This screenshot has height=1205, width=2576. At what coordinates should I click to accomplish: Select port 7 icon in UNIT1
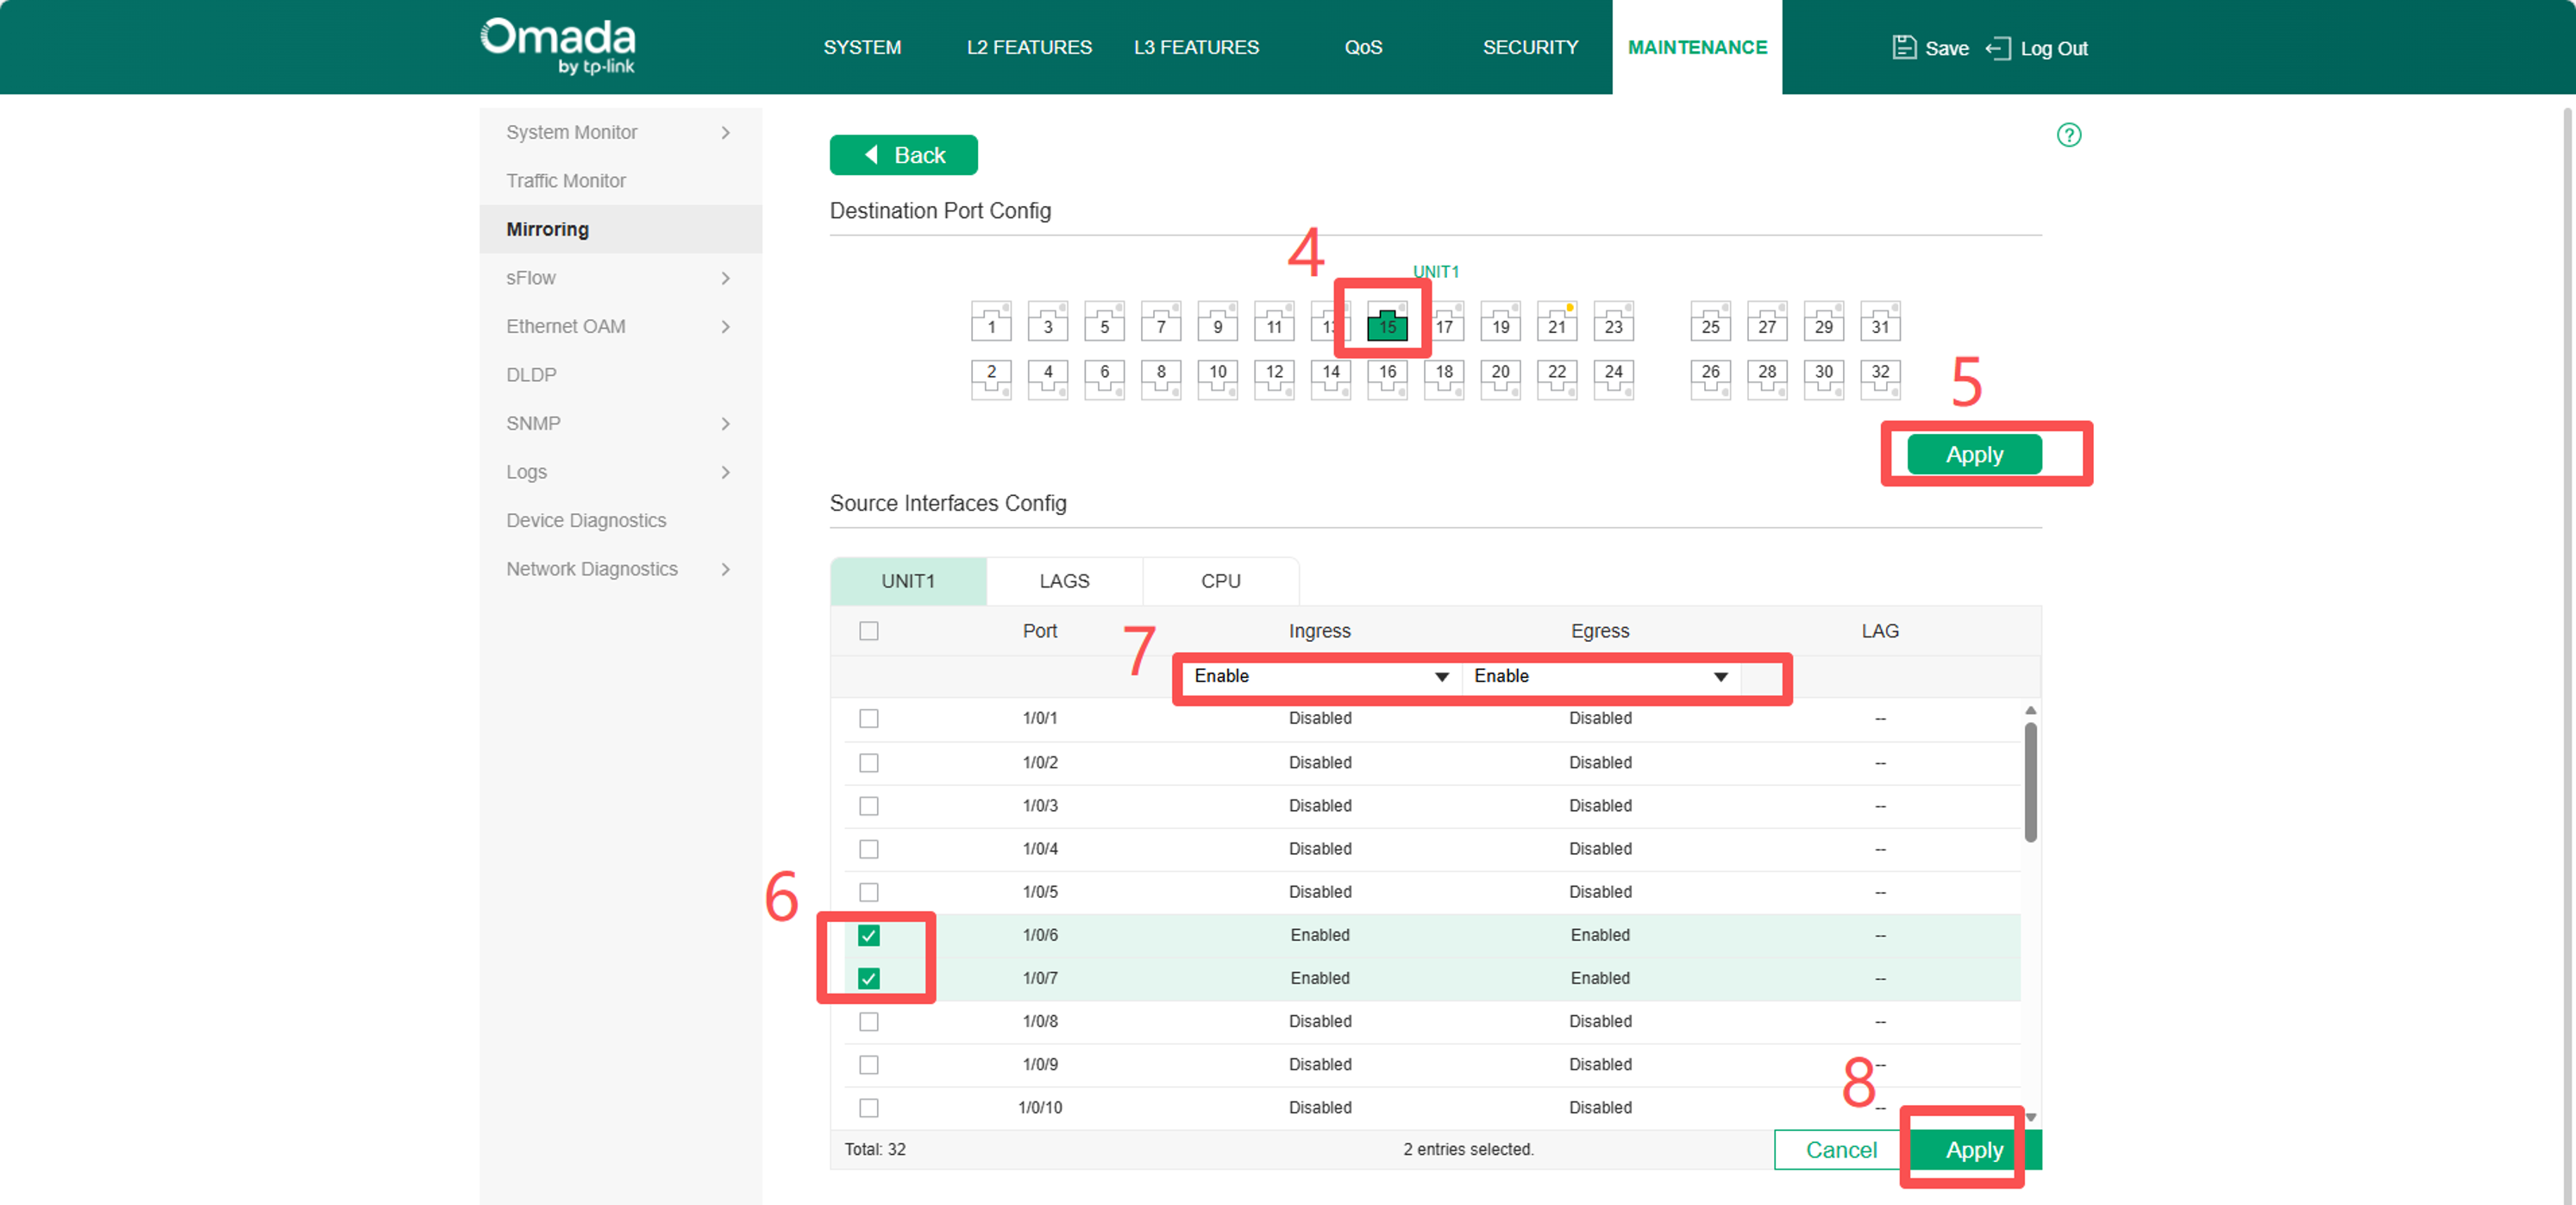tap(1161, 321)
